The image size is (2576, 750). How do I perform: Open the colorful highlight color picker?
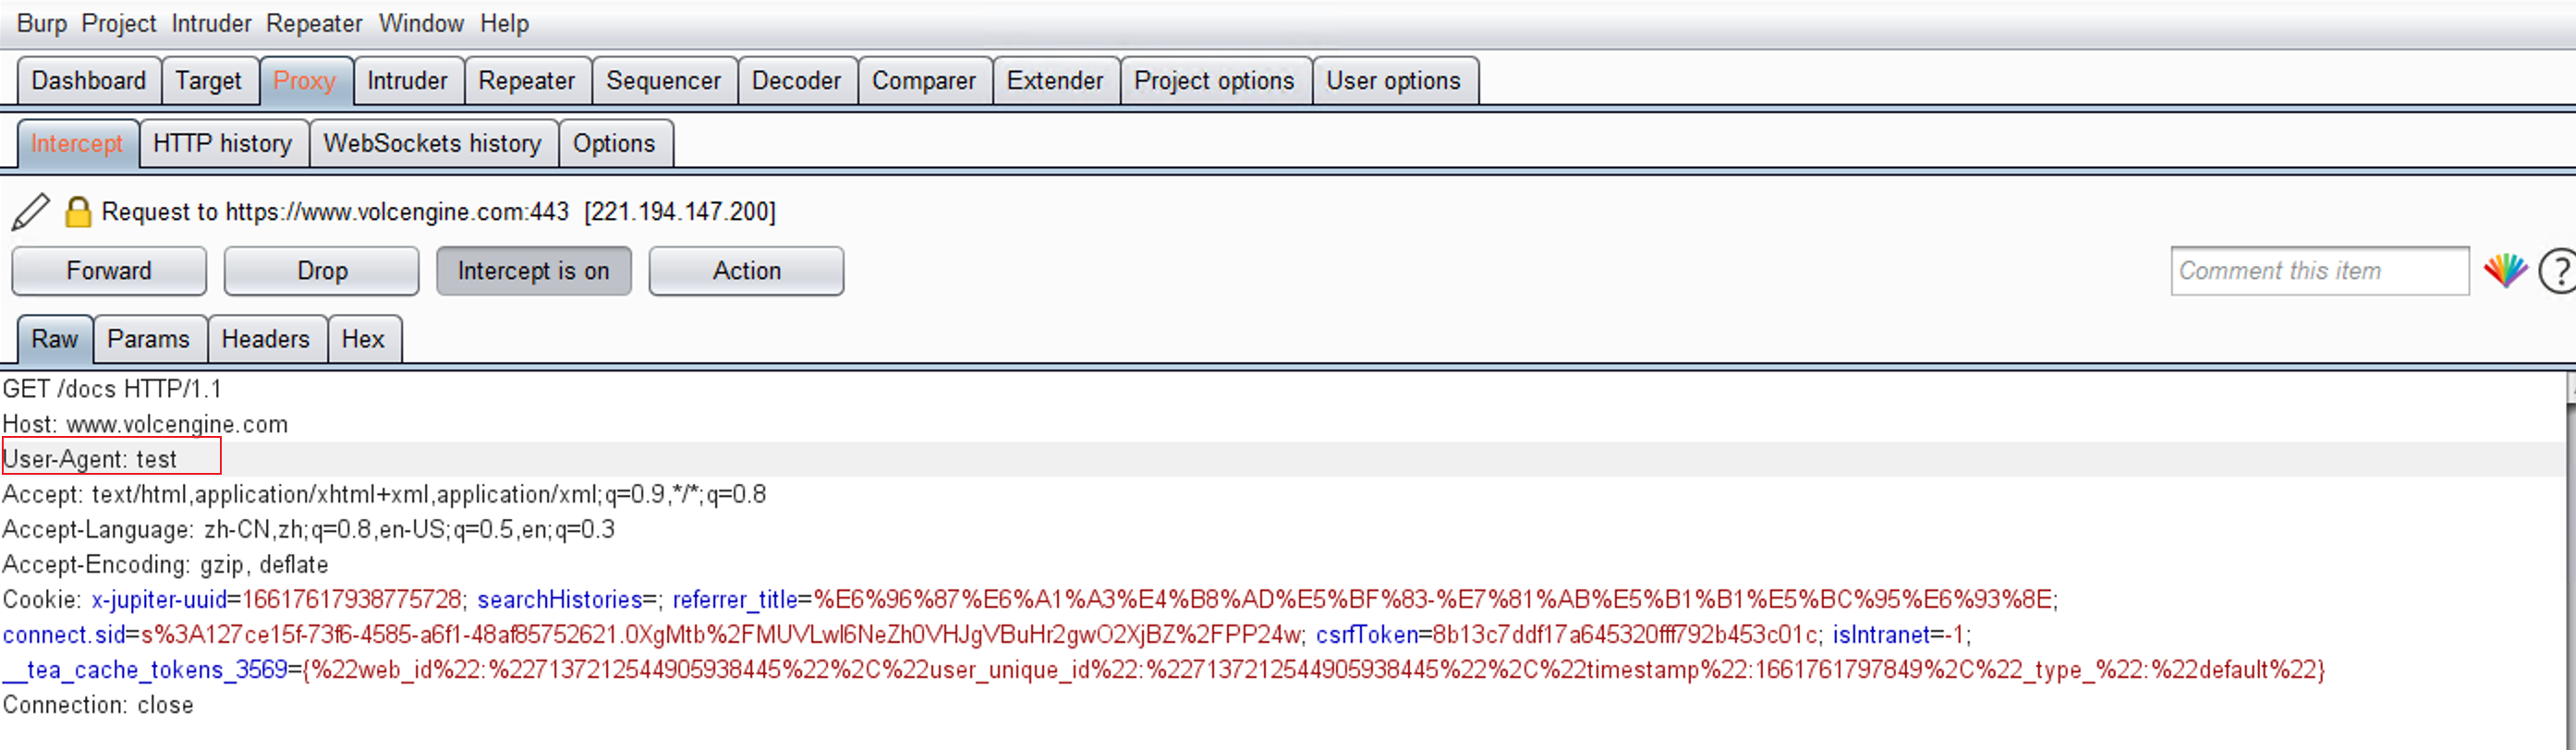[x=2505, y=271]
